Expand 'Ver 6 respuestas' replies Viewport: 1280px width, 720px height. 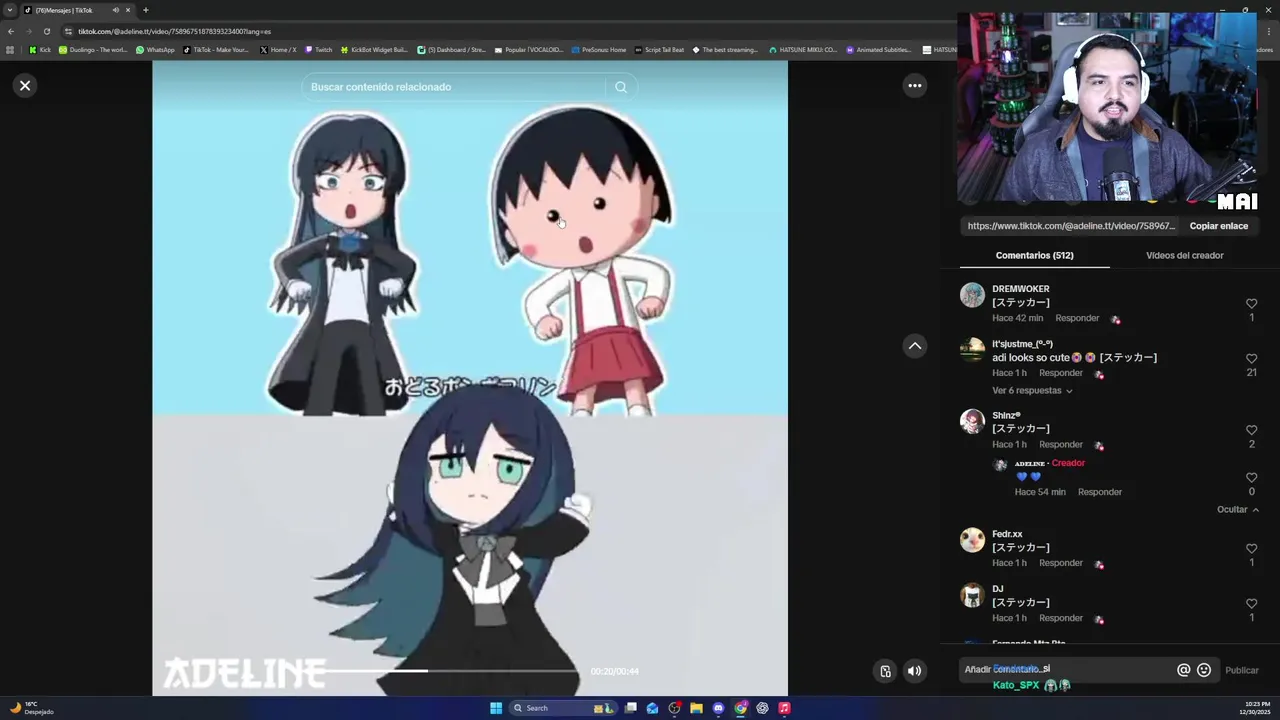[x=1032, y=391]
